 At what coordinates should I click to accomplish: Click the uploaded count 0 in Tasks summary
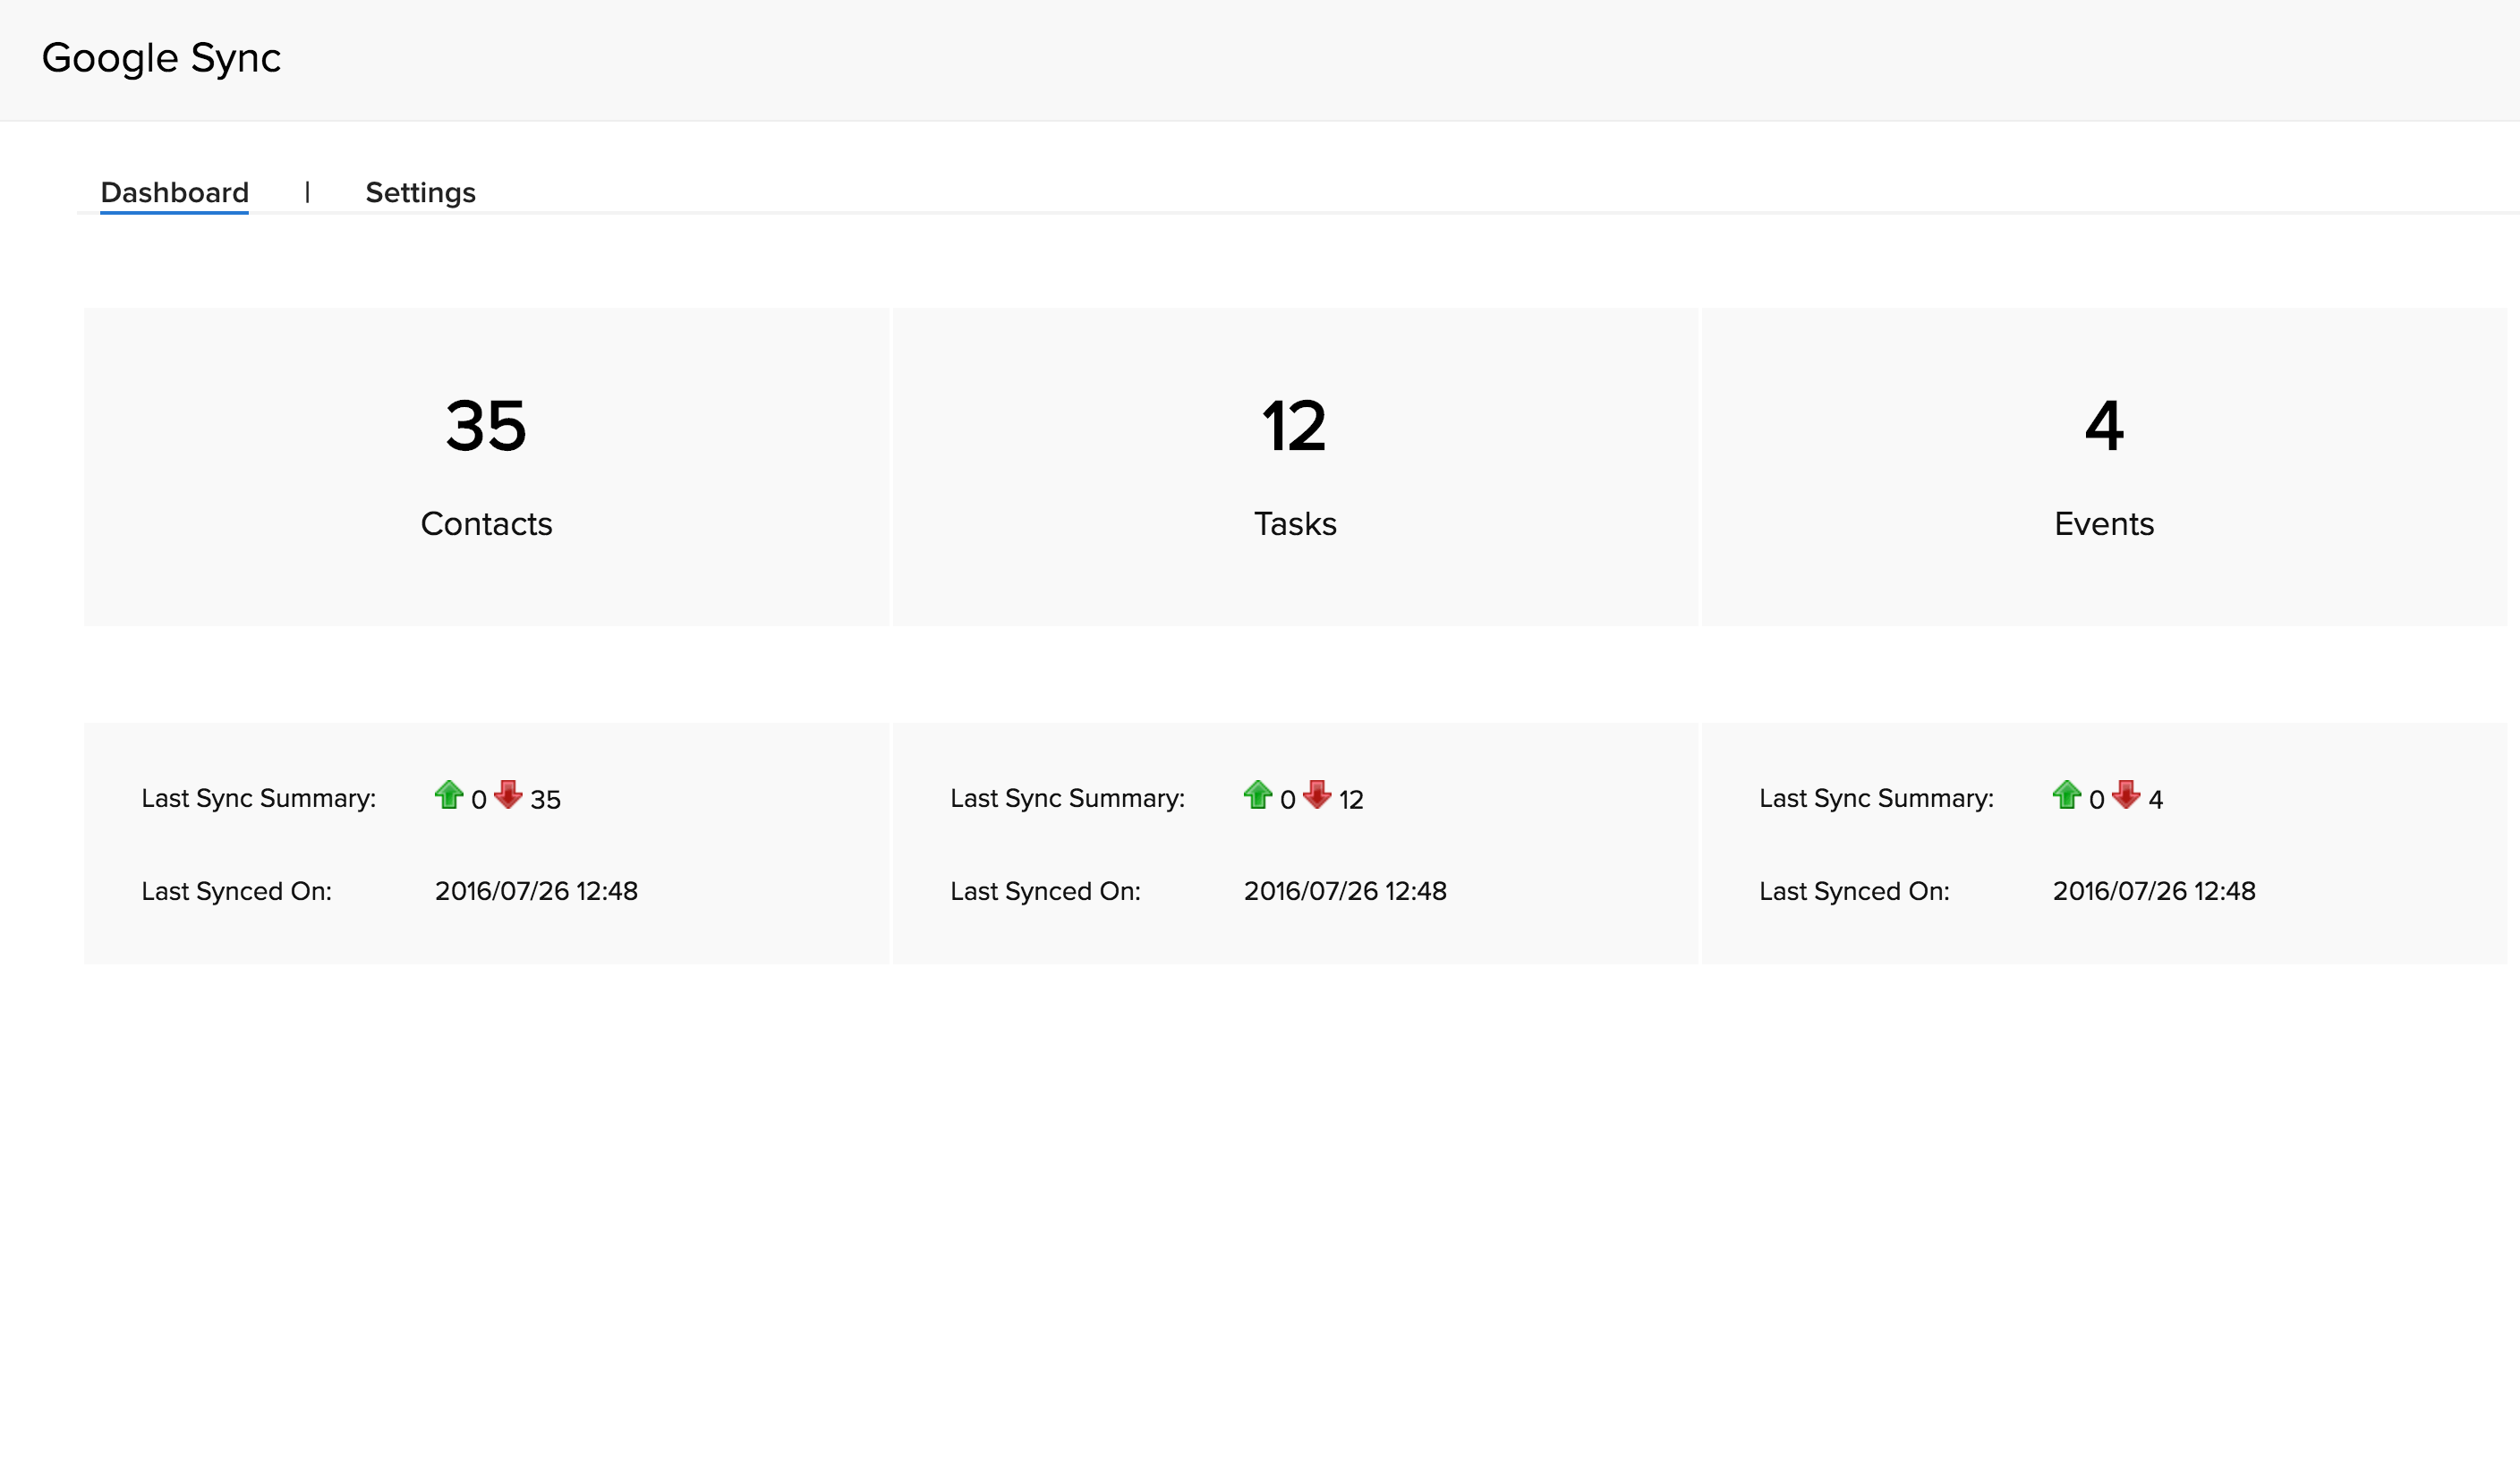(1288, 800)
